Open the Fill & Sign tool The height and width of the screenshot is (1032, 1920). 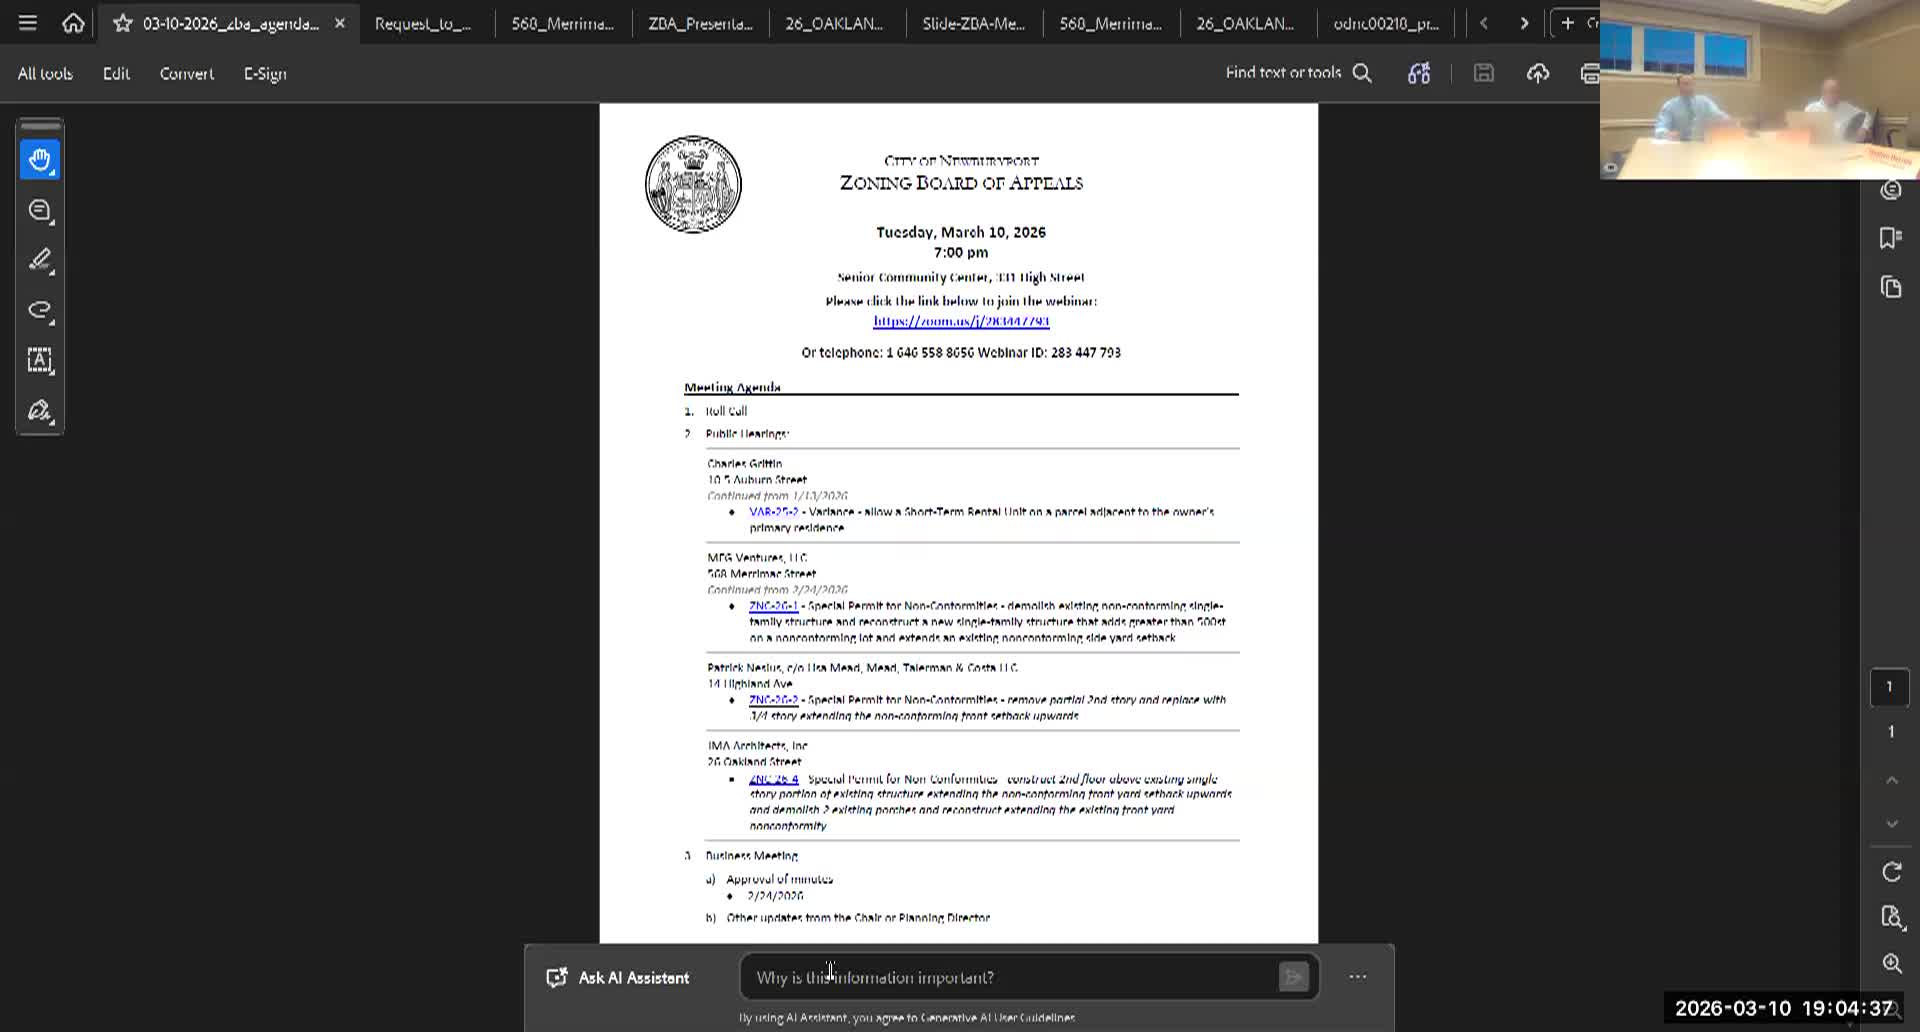tap(40, 411)
